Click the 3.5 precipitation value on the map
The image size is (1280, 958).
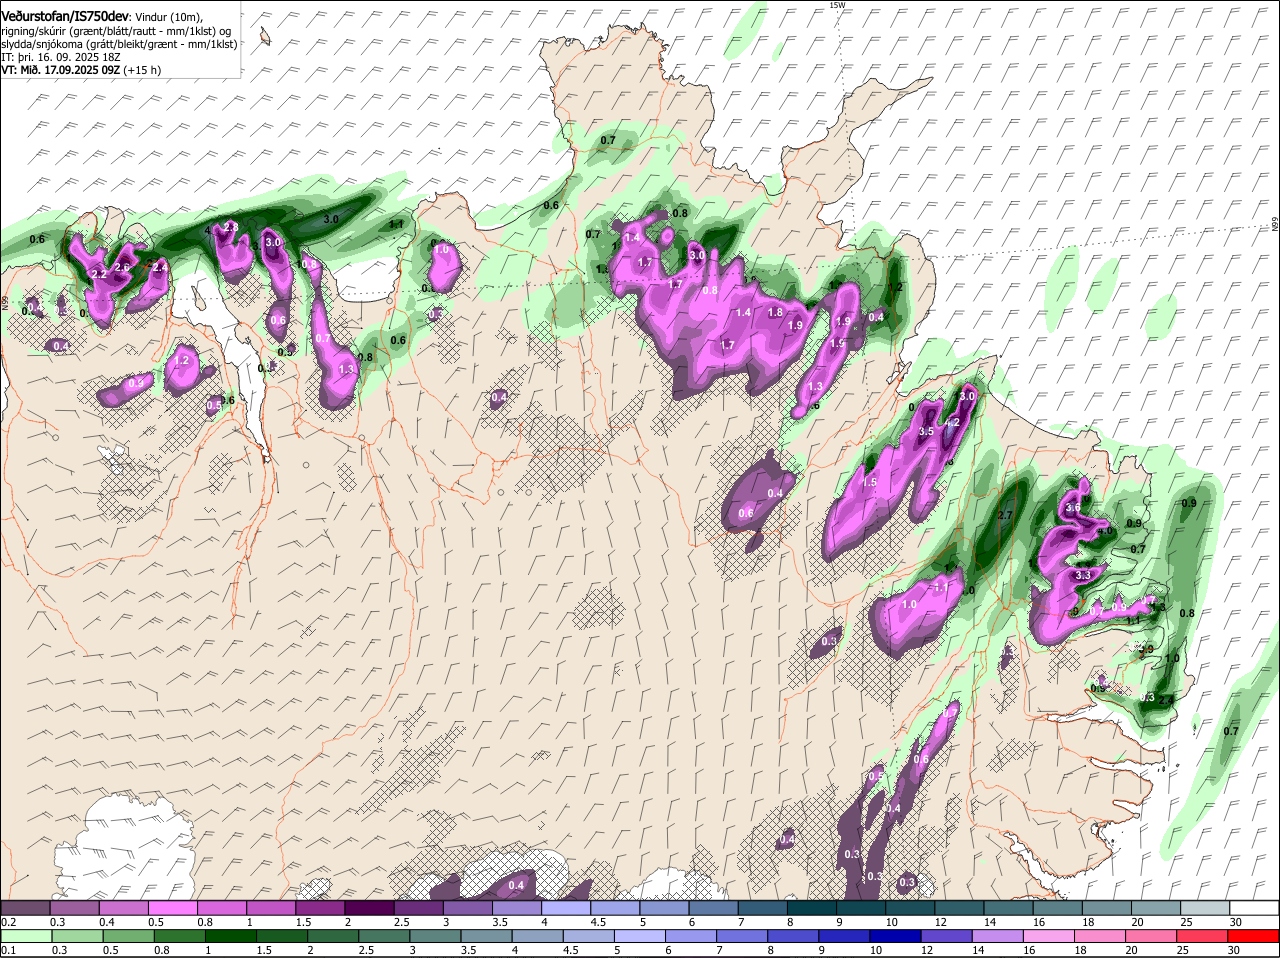click(926, 431)
